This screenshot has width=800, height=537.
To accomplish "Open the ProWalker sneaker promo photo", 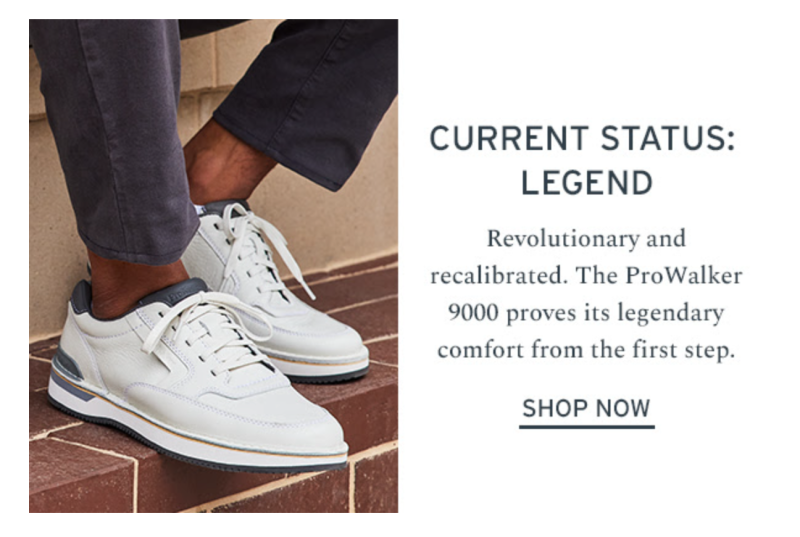I will [213, 266].
